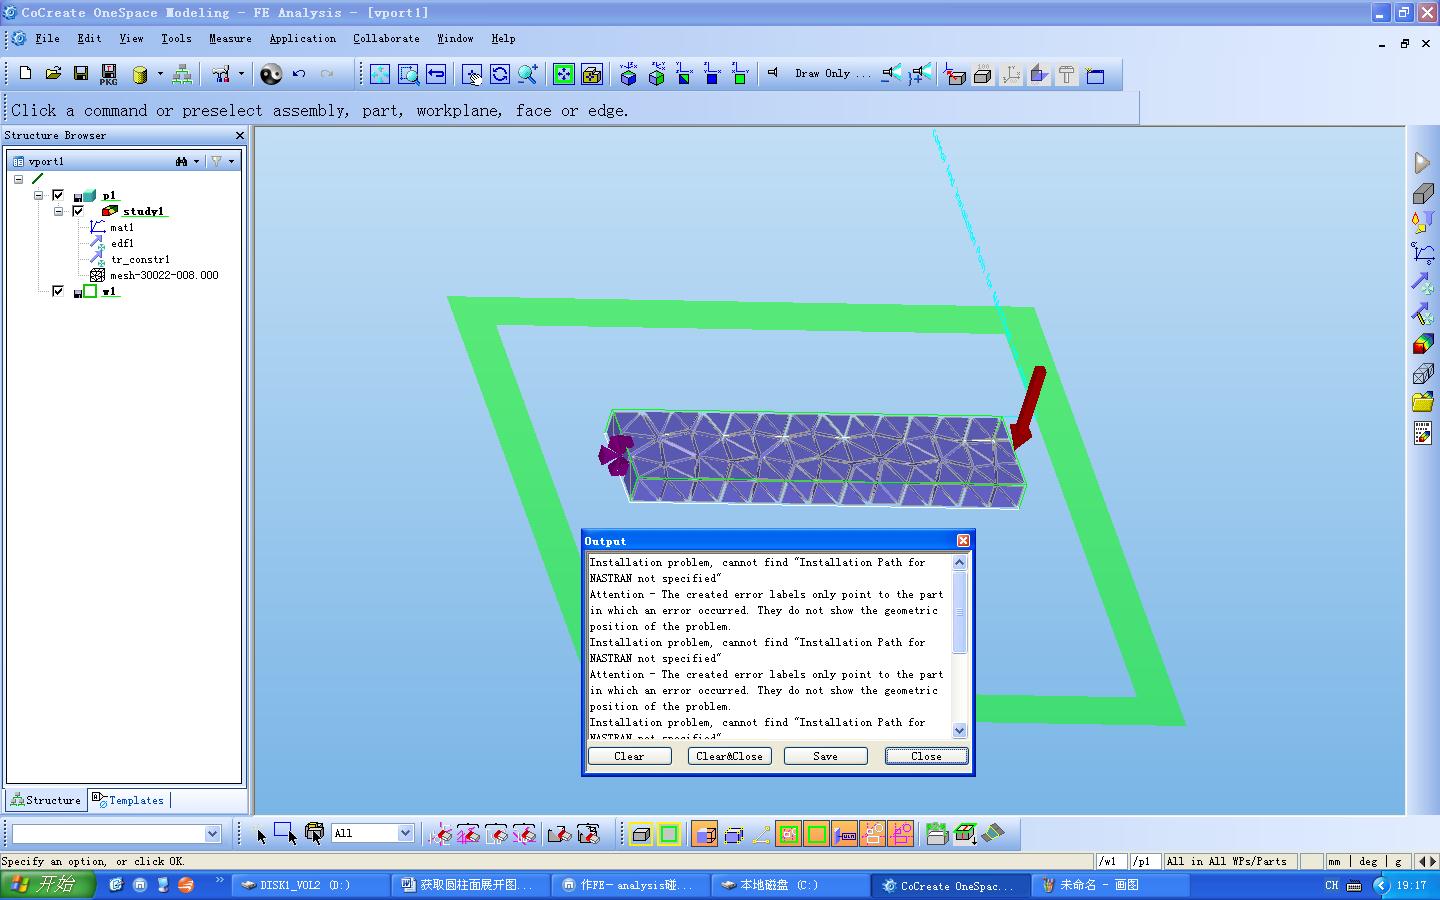The height and width of the screenshot is (900, 1440).
Task: Select the Zoom in/out magnifier tool
Action: [528, 74]
